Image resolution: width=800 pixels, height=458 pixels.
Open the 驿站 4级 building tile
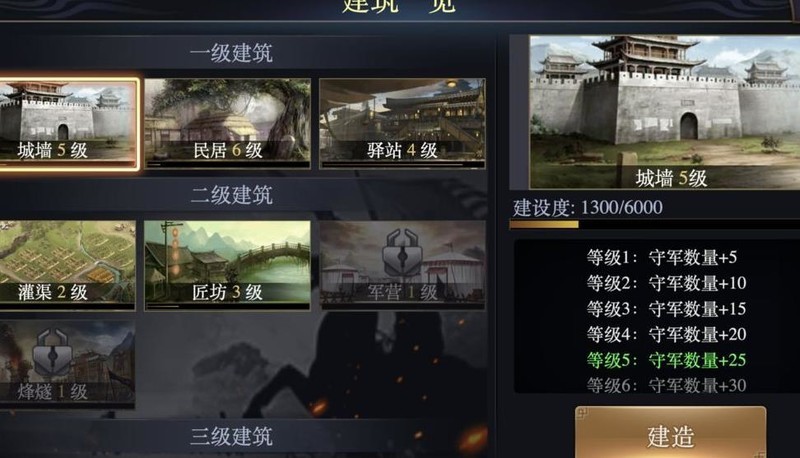(x=402, y=124)
